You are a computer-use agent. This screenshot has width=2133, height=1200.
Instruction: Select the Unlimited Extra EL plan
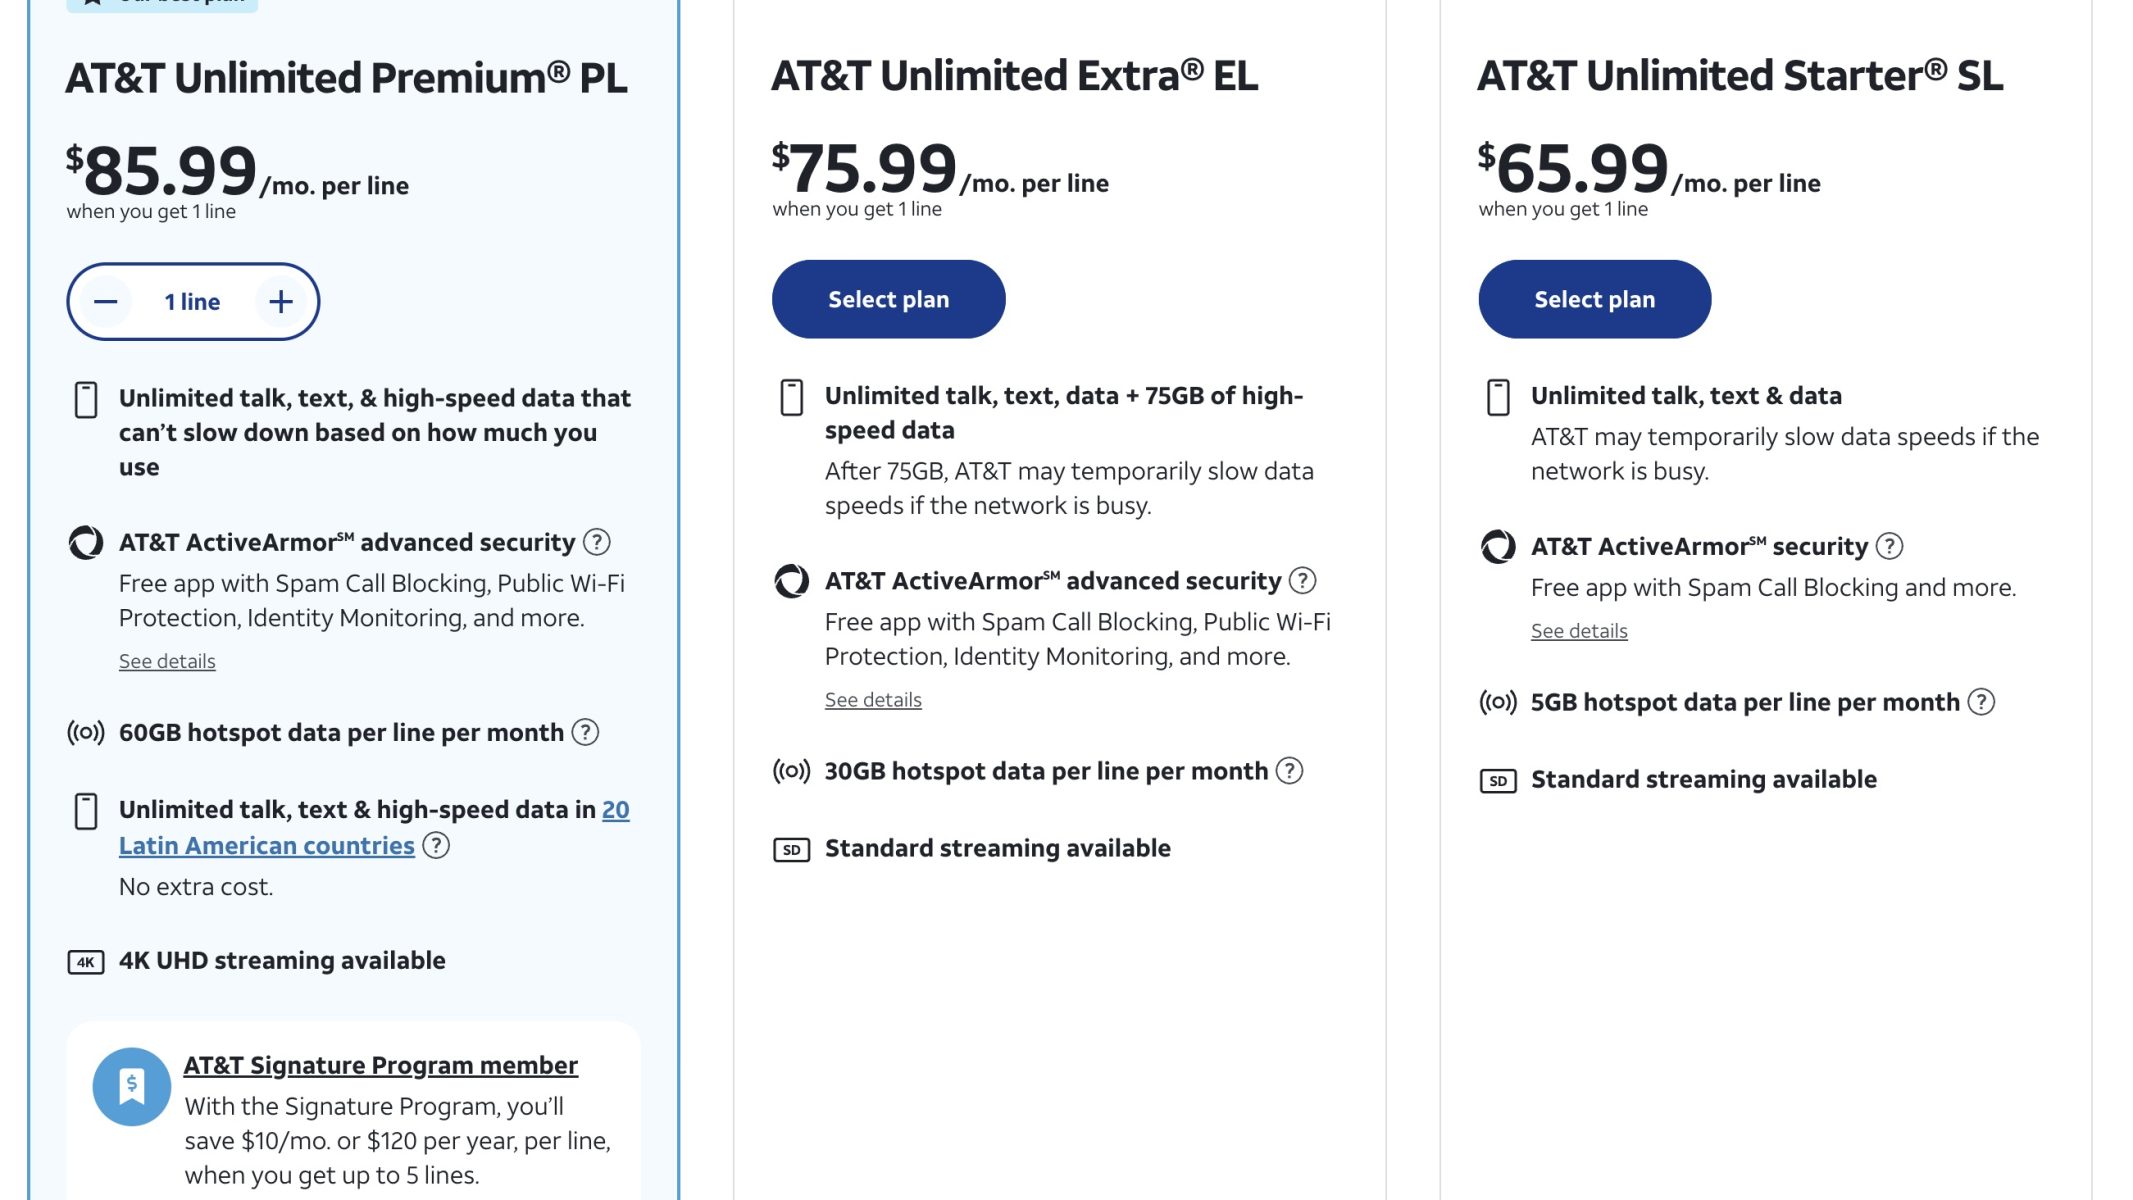point(888,299)
